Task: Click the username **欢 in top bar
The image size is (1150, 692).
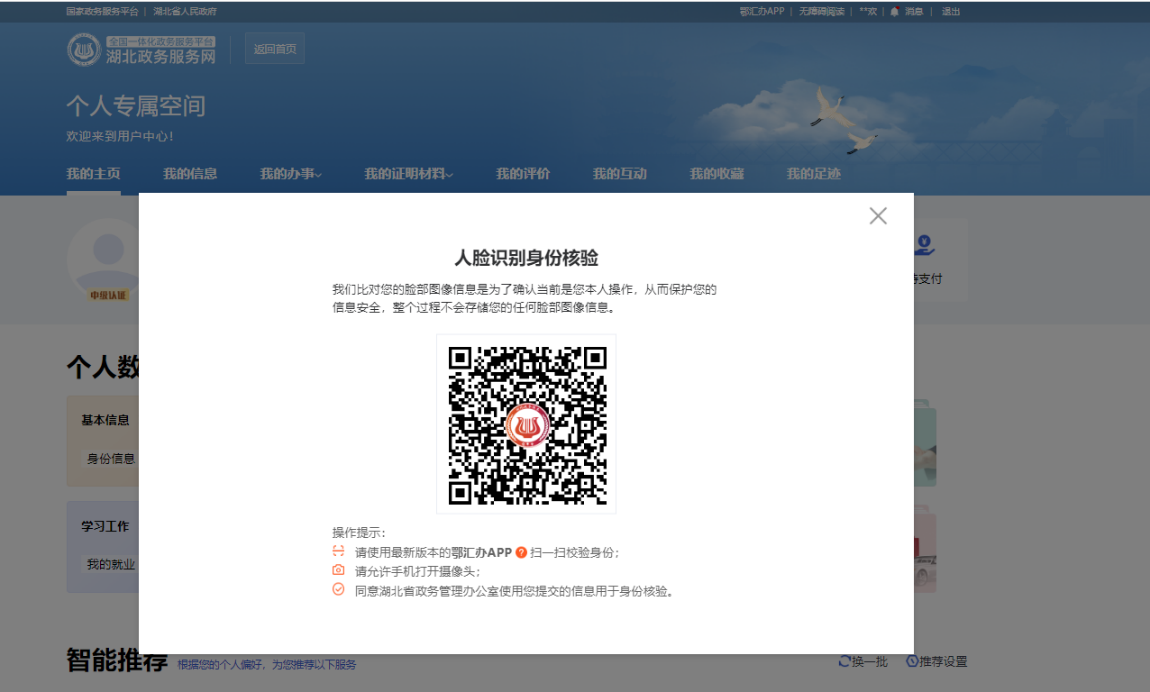Action: (x=868, y=11)
